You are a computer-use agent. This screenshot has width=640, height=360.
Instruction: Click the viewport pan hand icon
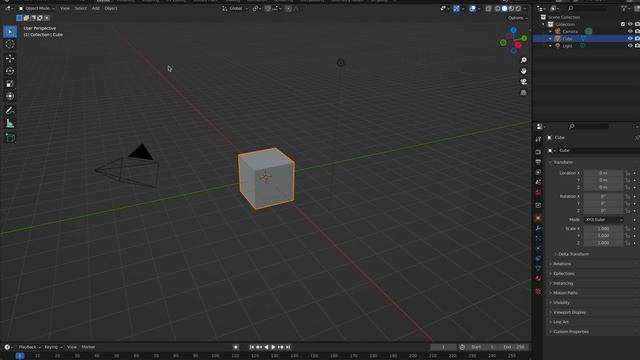523,71
